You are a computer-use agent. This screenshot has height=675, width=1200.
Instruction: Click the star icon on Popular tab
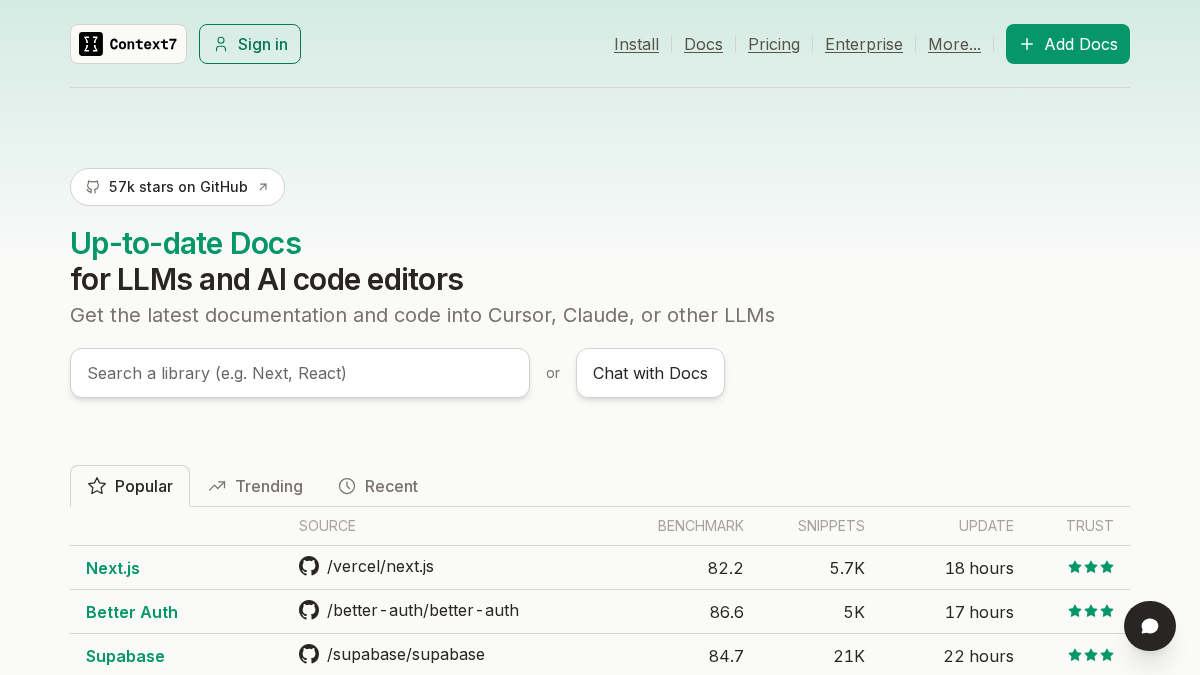(97, 486)
